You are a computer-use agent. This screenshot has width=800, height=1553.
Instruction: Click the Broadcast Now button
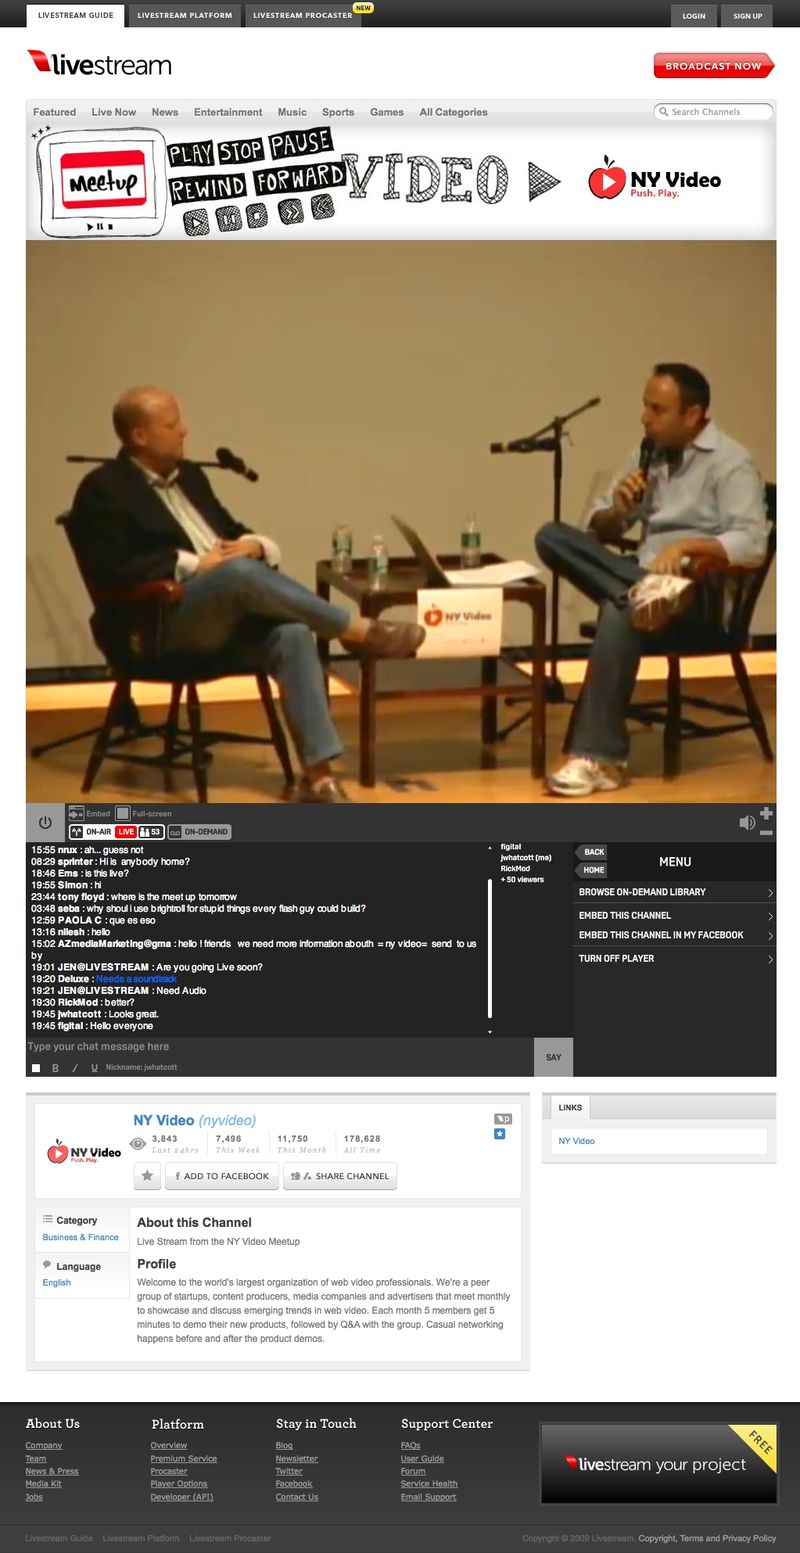coord(714,66)
